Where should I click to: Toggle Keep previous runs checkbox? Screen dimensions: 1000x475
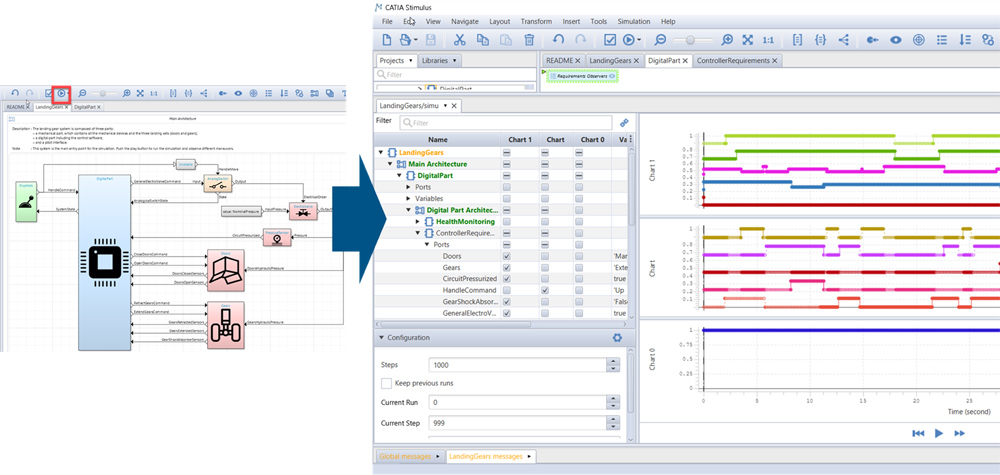(386, 383)
